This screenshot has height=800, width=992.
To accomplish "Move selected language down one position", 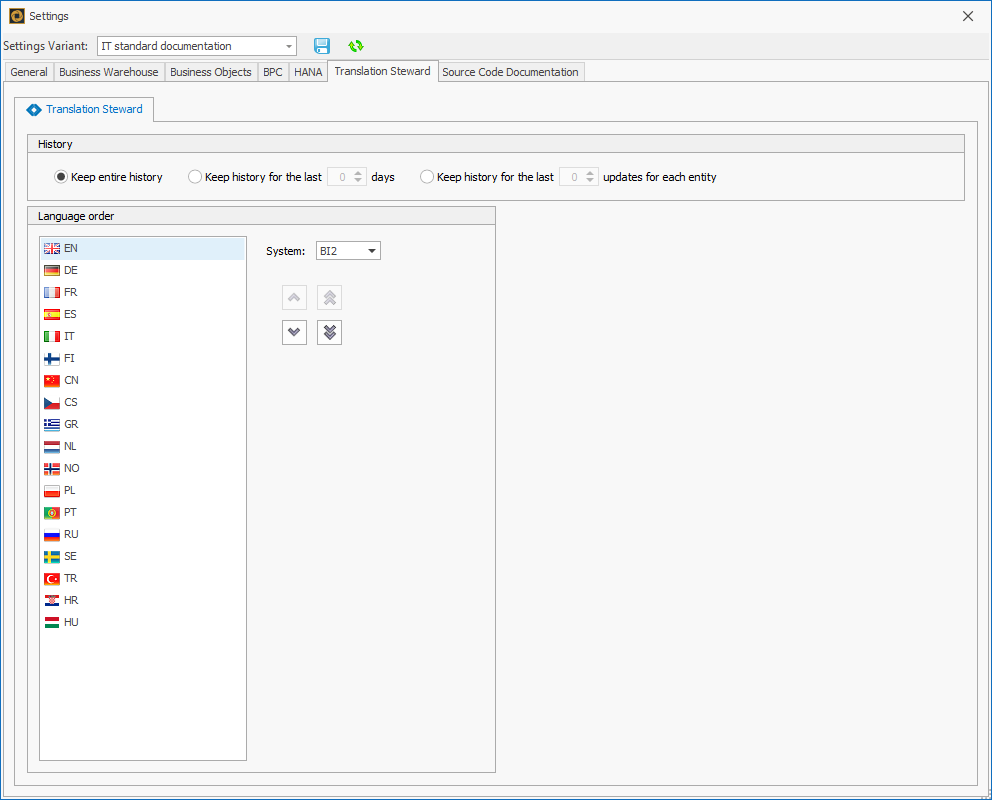I will 294,331.
